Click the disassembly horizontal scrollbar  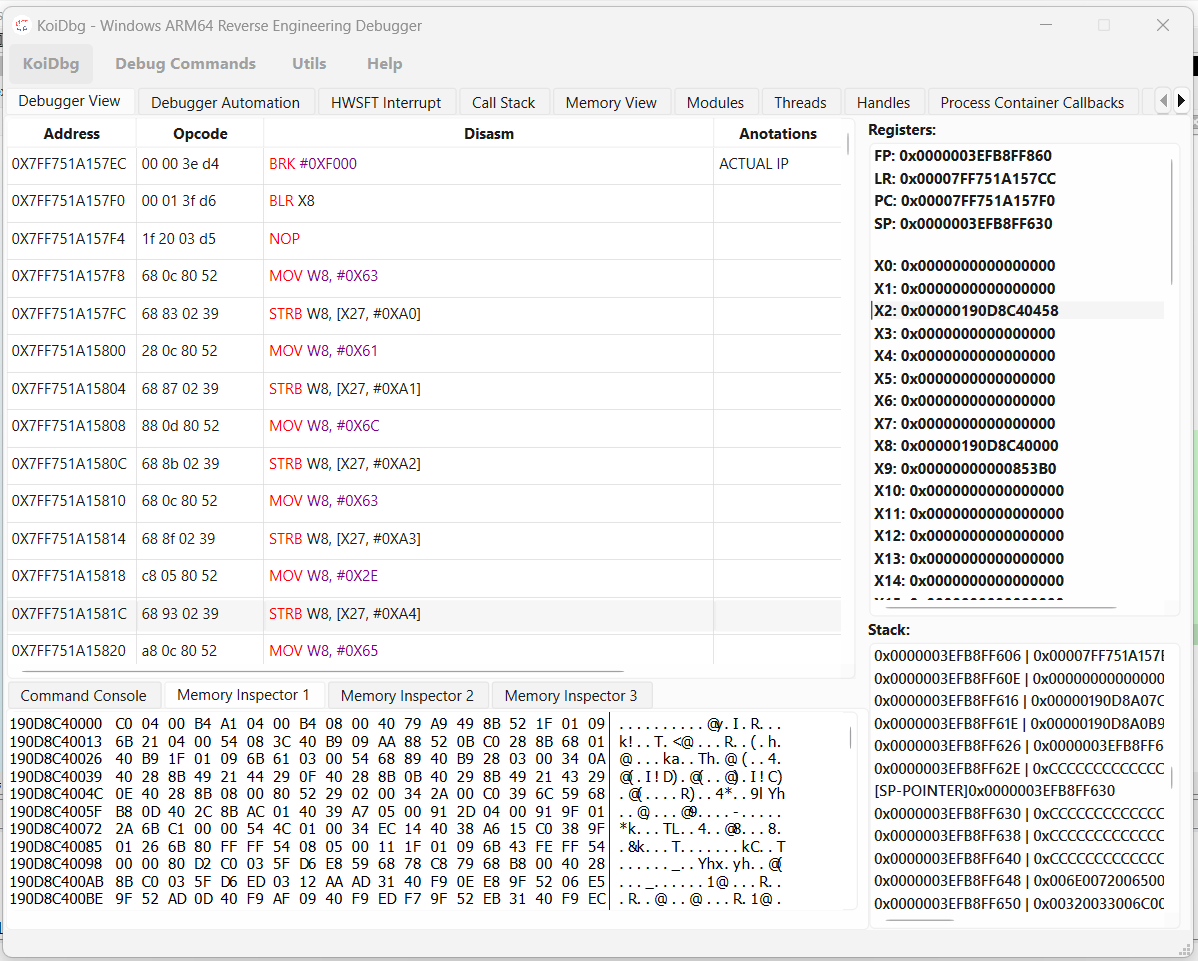pos(323,671)
